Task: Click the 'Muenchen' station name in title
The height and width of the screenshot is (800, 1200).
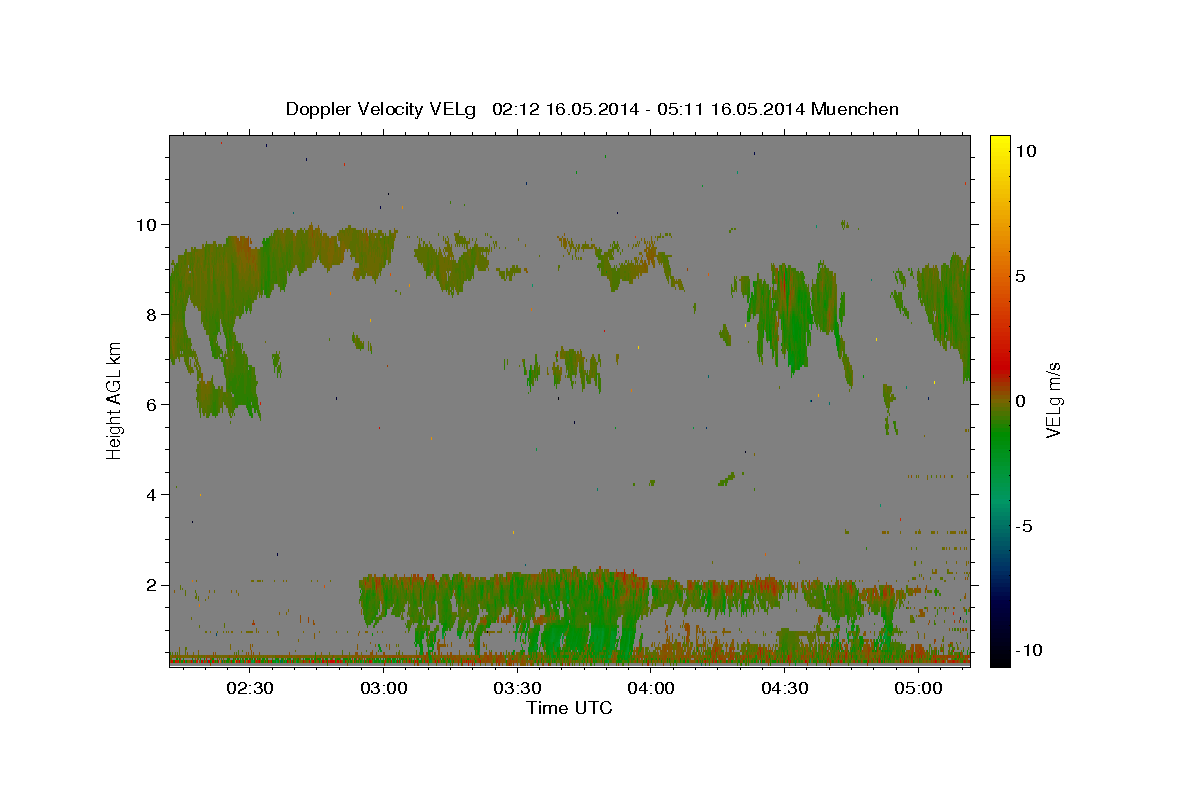Action: pyautogui.click(x=855, y=109)
